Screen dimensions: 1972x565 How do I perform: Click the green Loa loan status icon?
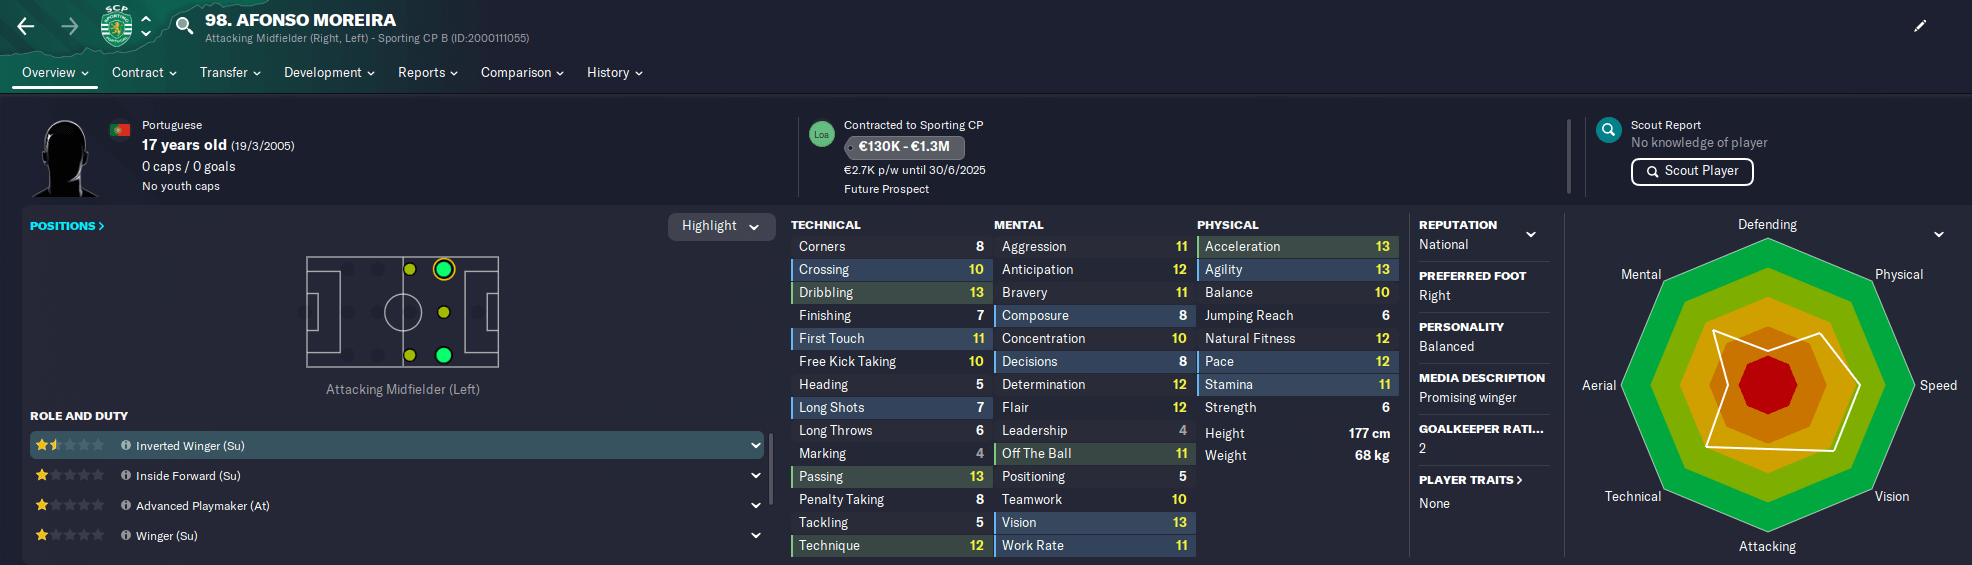(822, 134)
